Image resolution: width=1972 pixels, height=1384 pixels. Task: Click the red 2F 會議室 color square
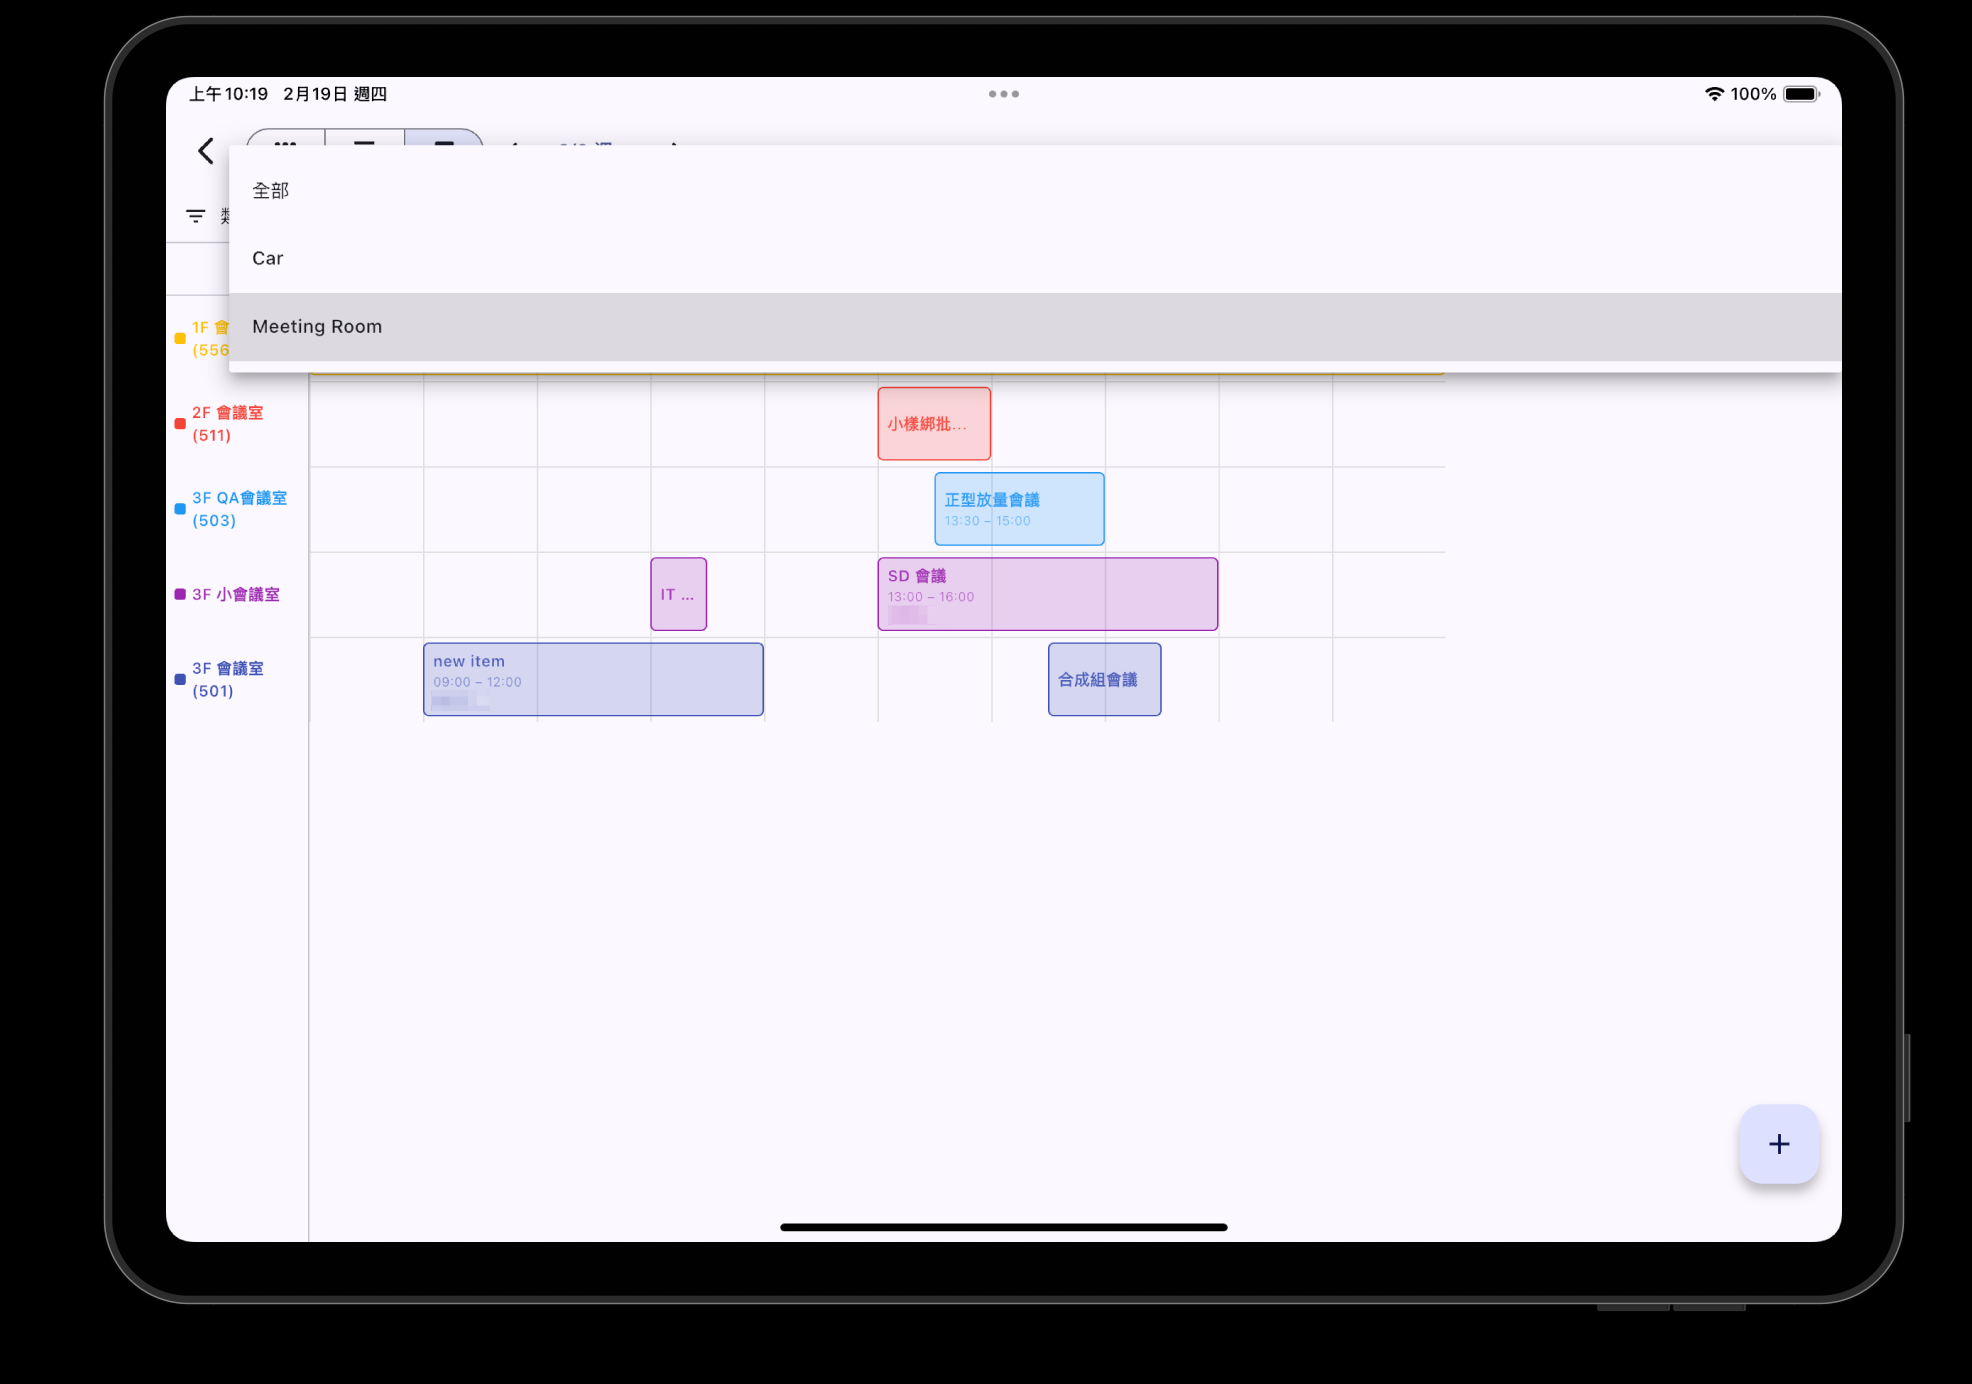[x=180, y=424]
